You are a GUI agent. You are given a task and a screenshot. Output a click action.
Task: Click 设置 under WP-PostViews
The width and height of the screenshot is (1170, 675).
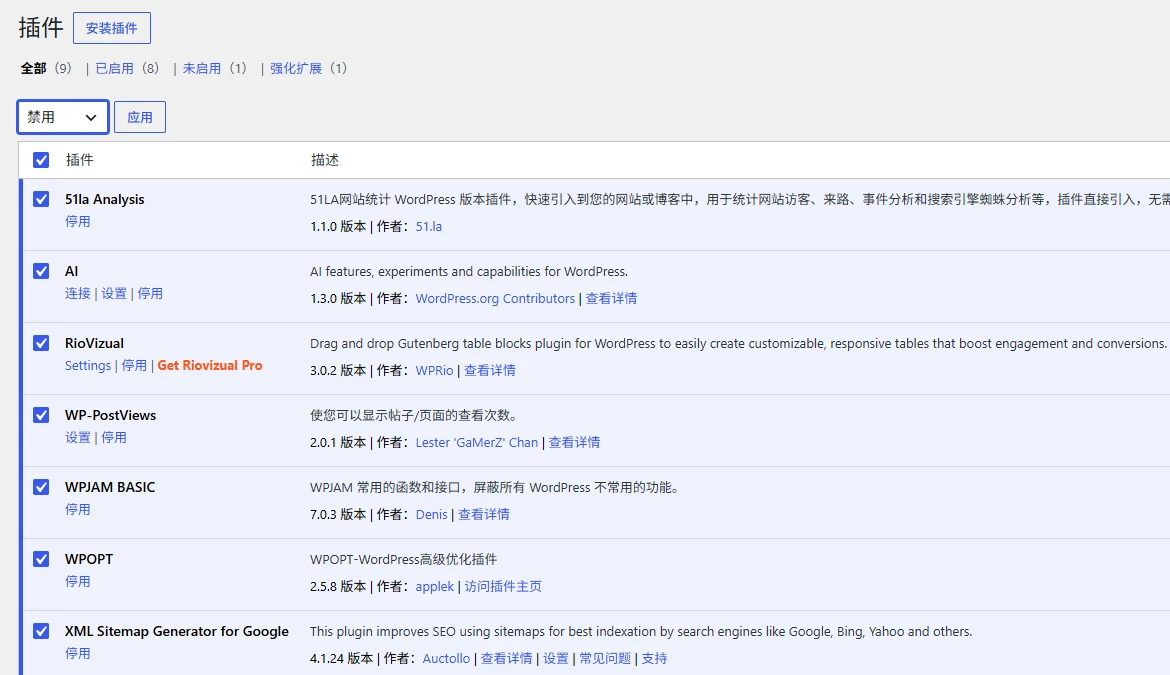tap(78, 437)
